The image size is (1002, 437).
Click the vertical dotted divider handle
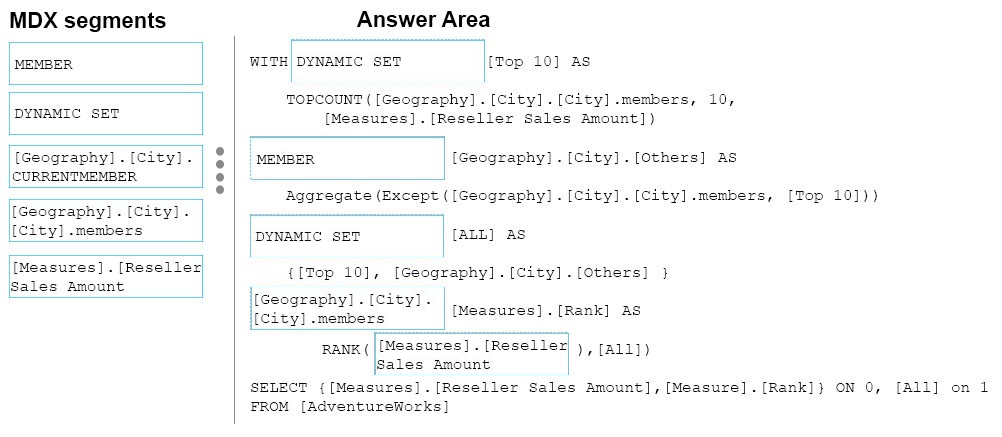[220, 171]
